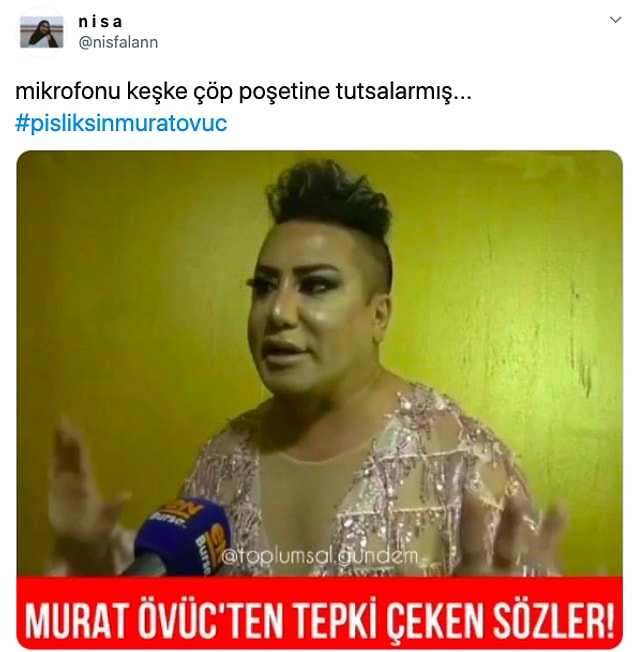Open the display name 'n i s a'
This screenshot has height=652, width=635.
[100, 22]
